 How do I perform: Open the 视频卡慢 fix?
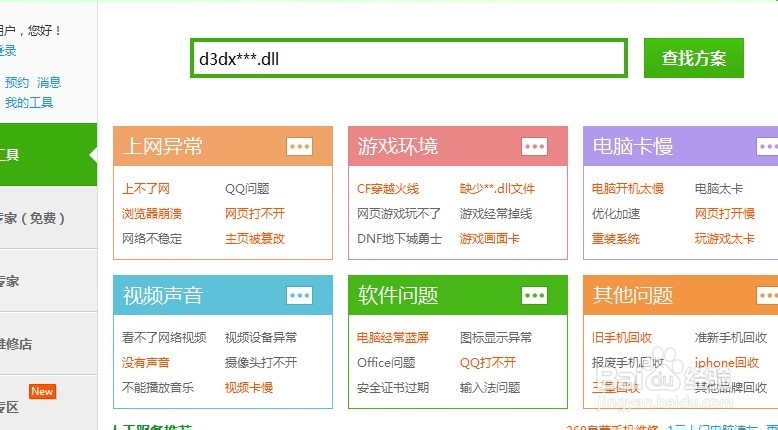tap(249, 387)
